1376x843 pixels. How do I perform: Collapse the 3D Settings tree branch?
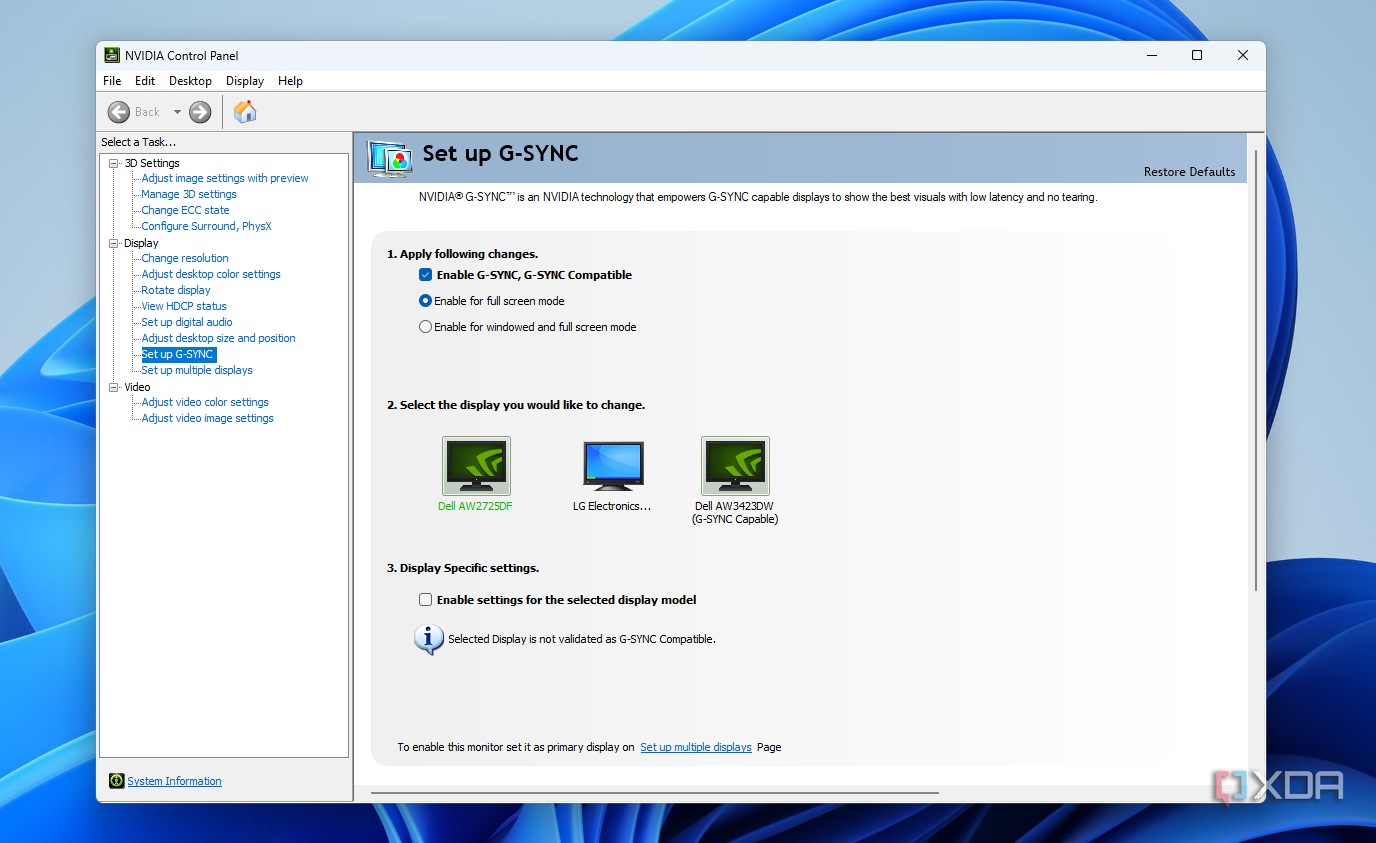pos(113,162)
